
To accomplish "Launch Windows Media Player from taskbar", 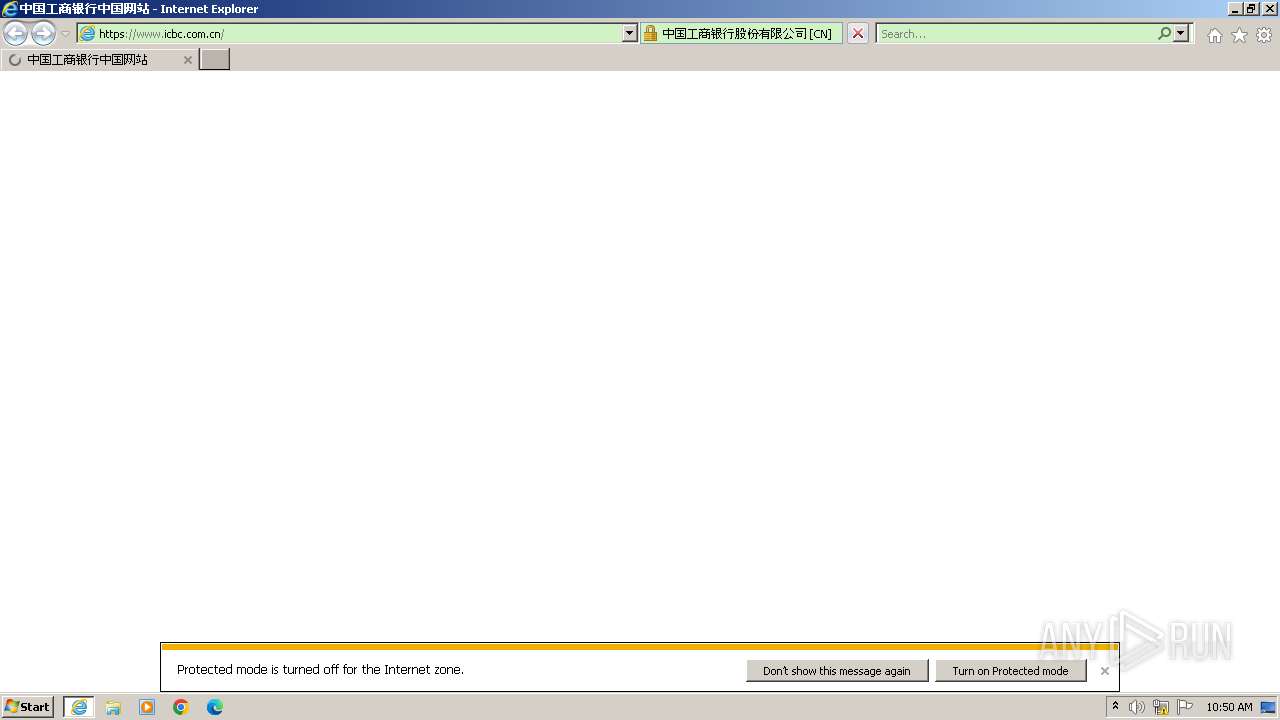I will tap(147, 707).
